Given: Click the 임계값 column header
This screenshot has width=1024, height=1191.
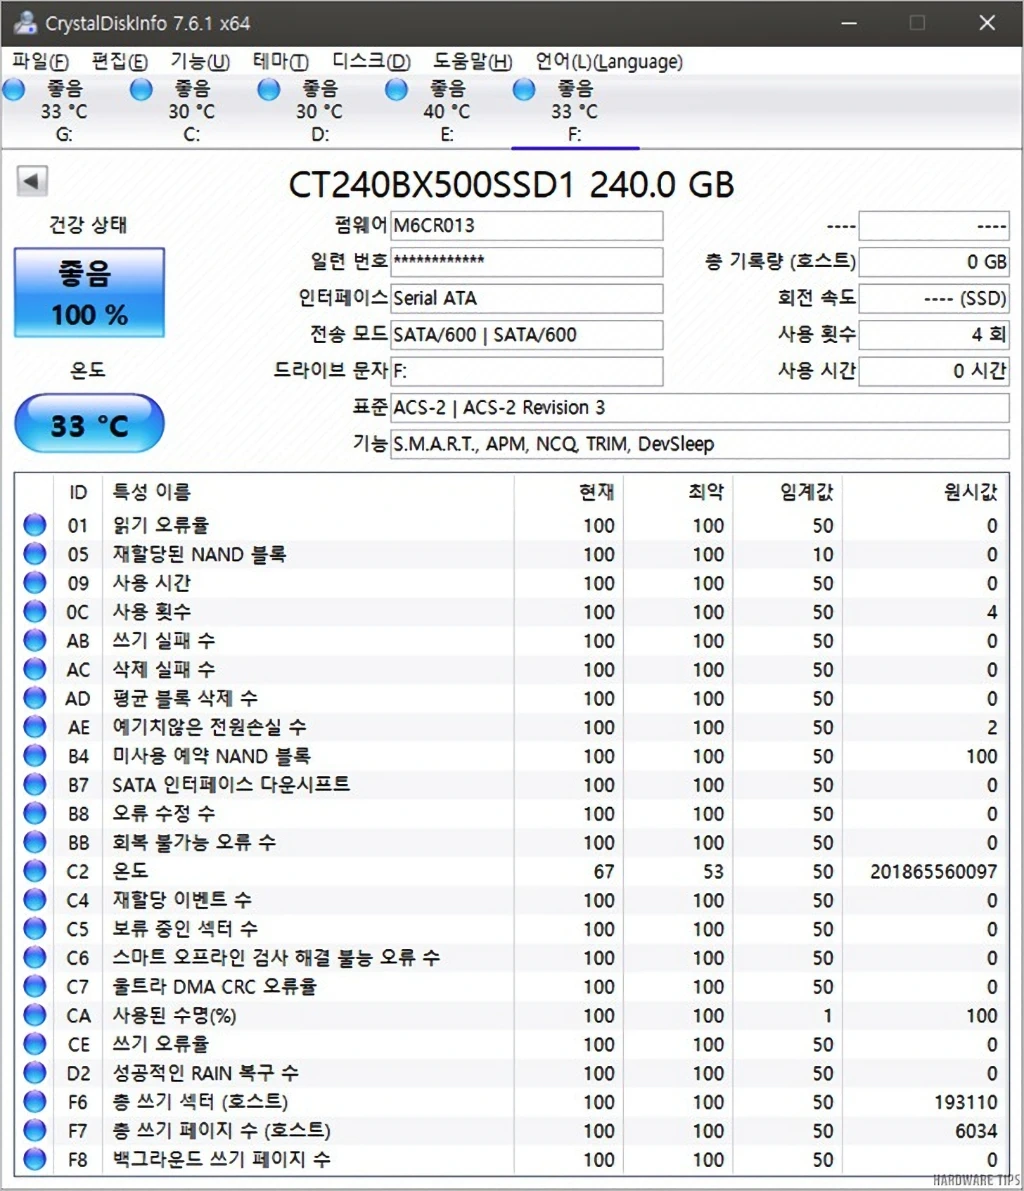Looking at the screenshot, I should (x=807, y=492).
